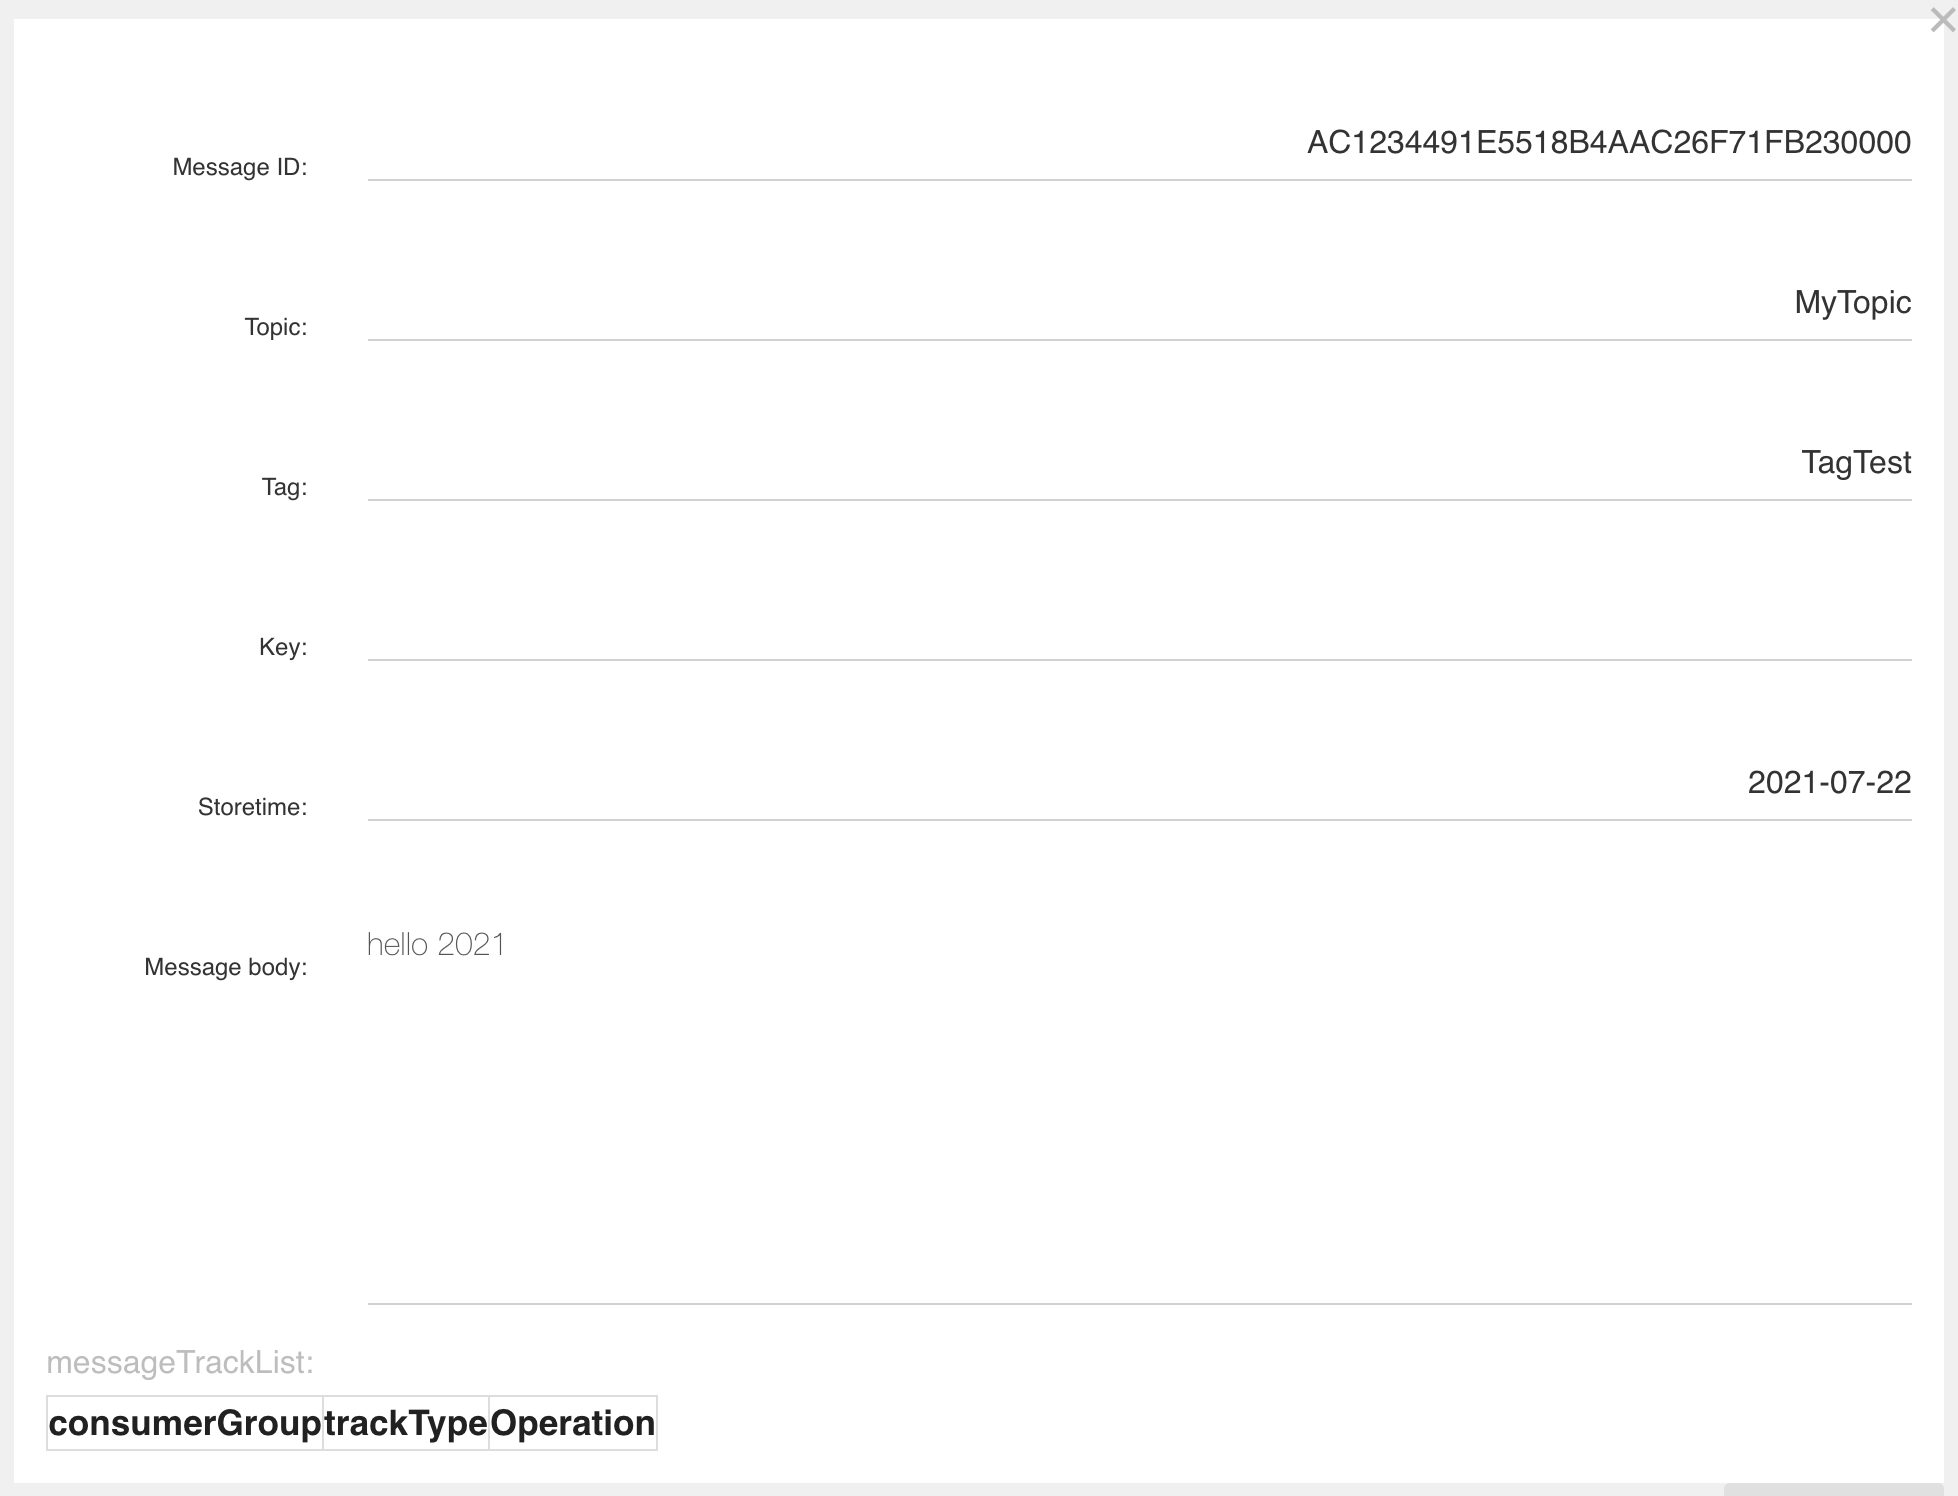Click the 'Storetime:' label

pyautogui.click(x=252, y=807)
